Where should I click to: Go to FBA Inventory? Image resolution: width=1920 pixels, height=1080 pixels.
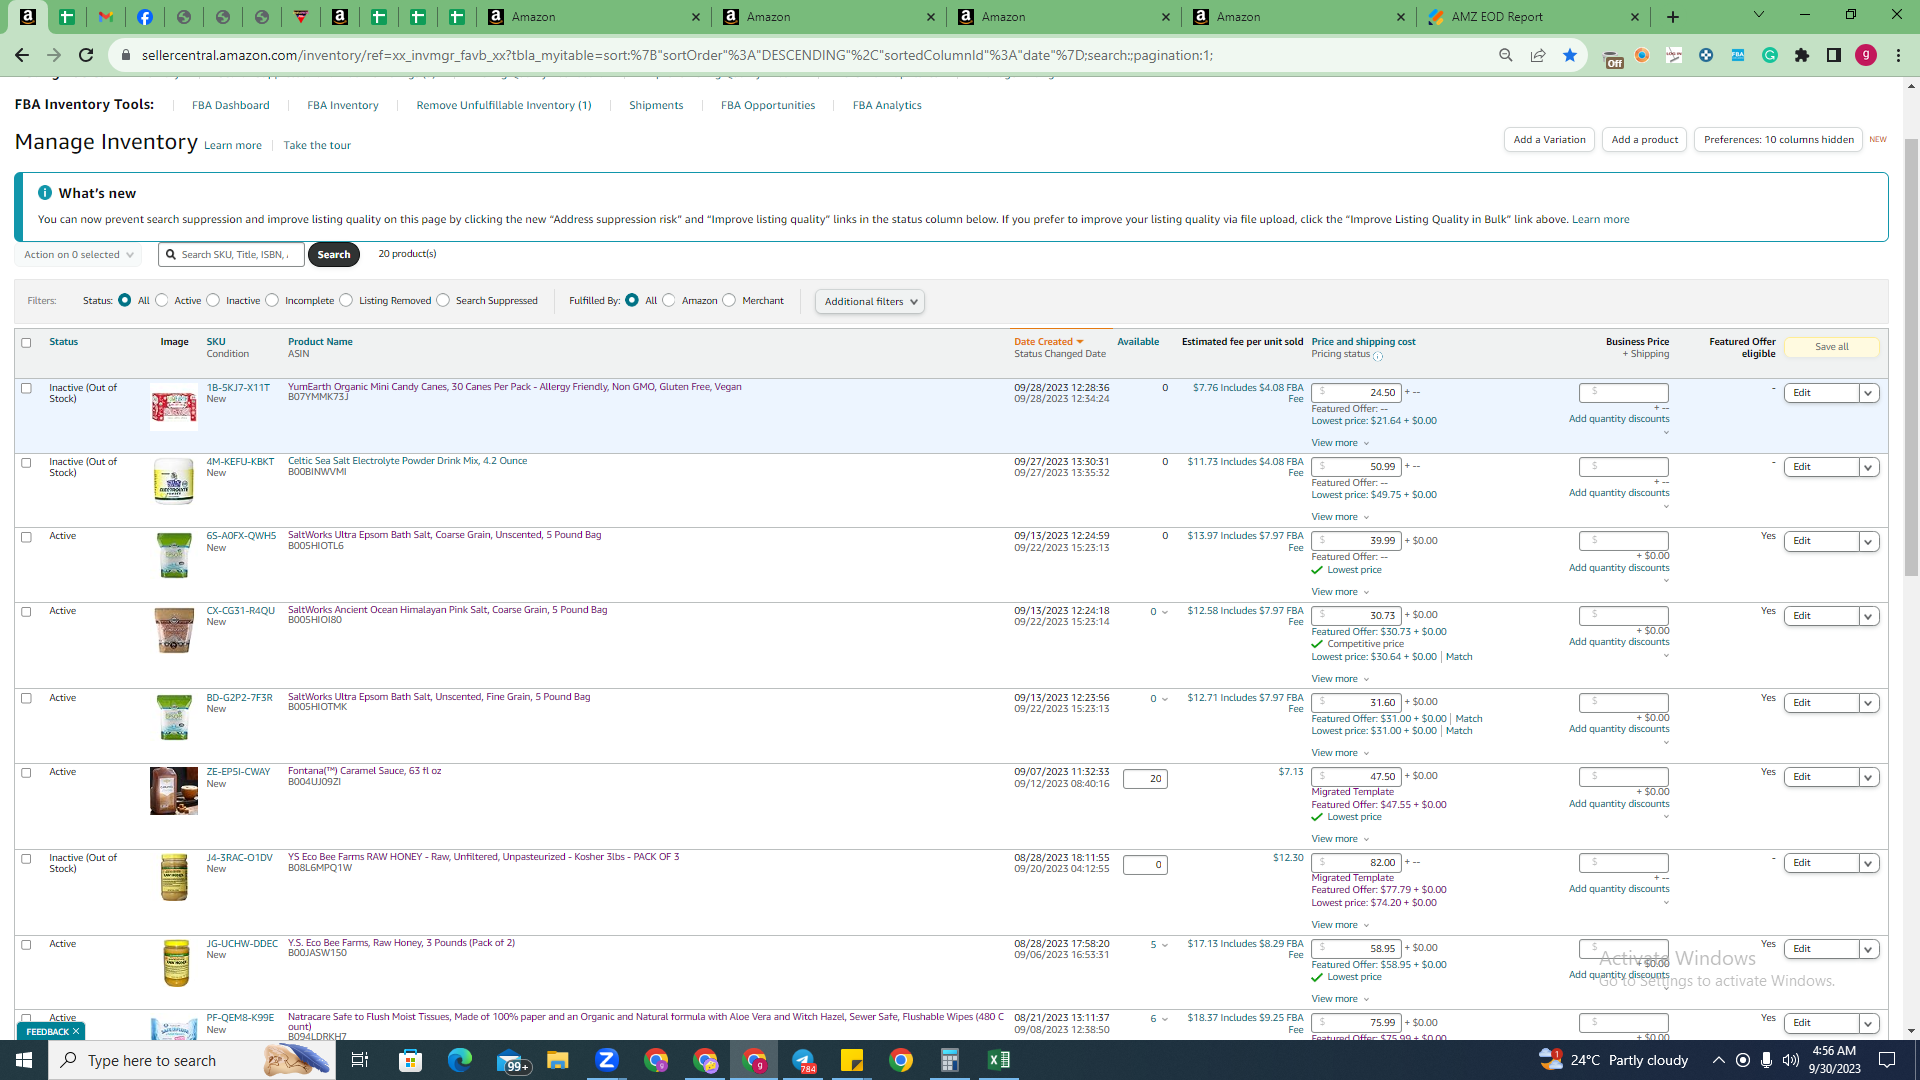(343, 105)
